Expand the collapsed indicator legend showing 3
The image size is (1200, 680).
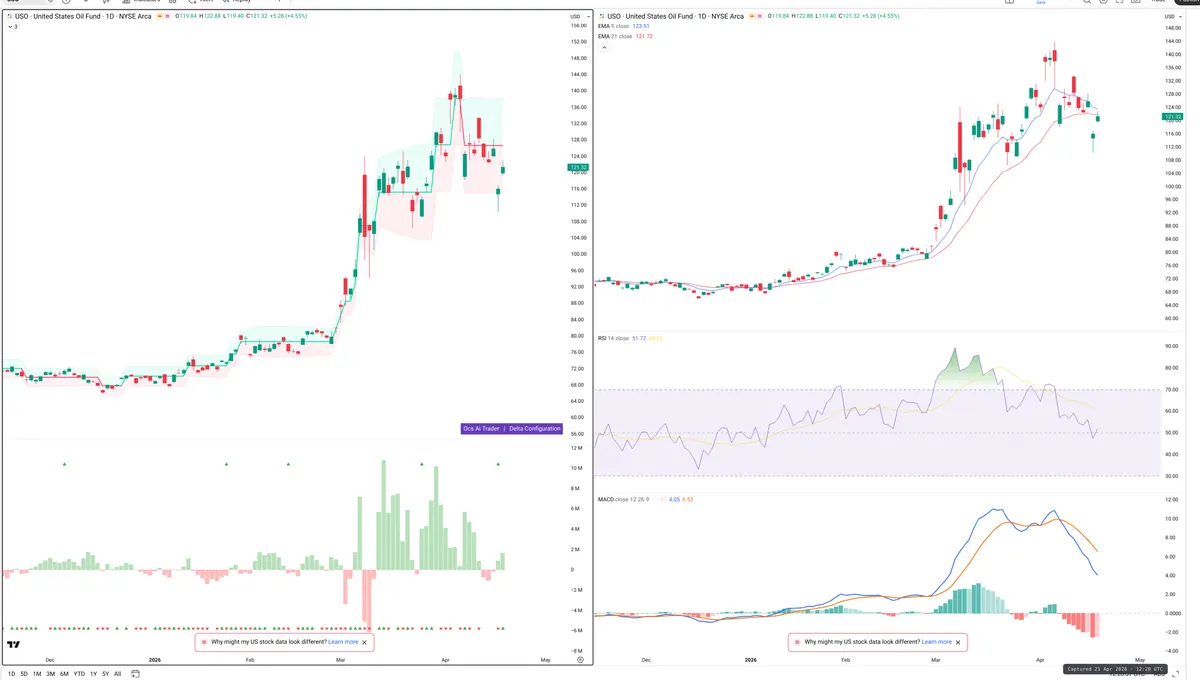12,27
